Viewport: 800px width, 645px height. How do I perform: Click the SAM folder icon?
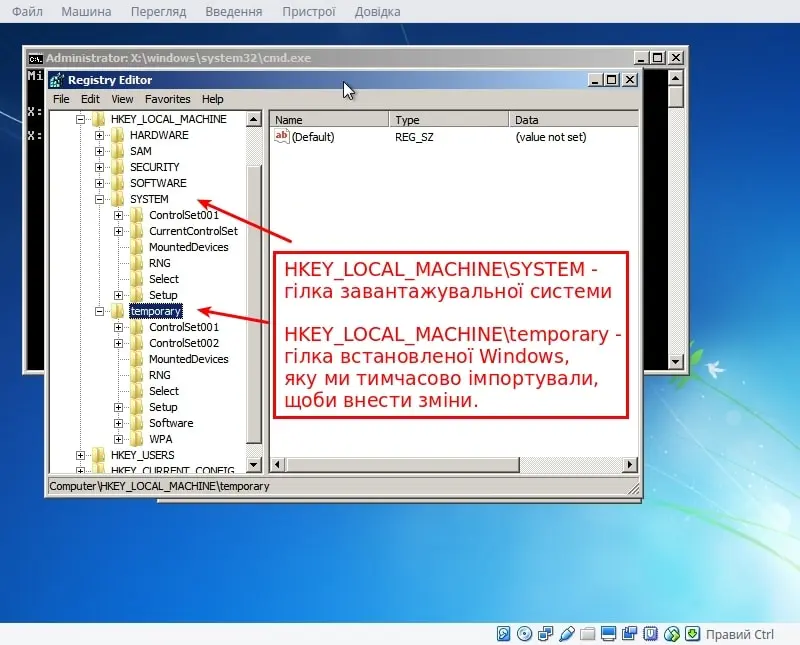click(x=118, y=151)
